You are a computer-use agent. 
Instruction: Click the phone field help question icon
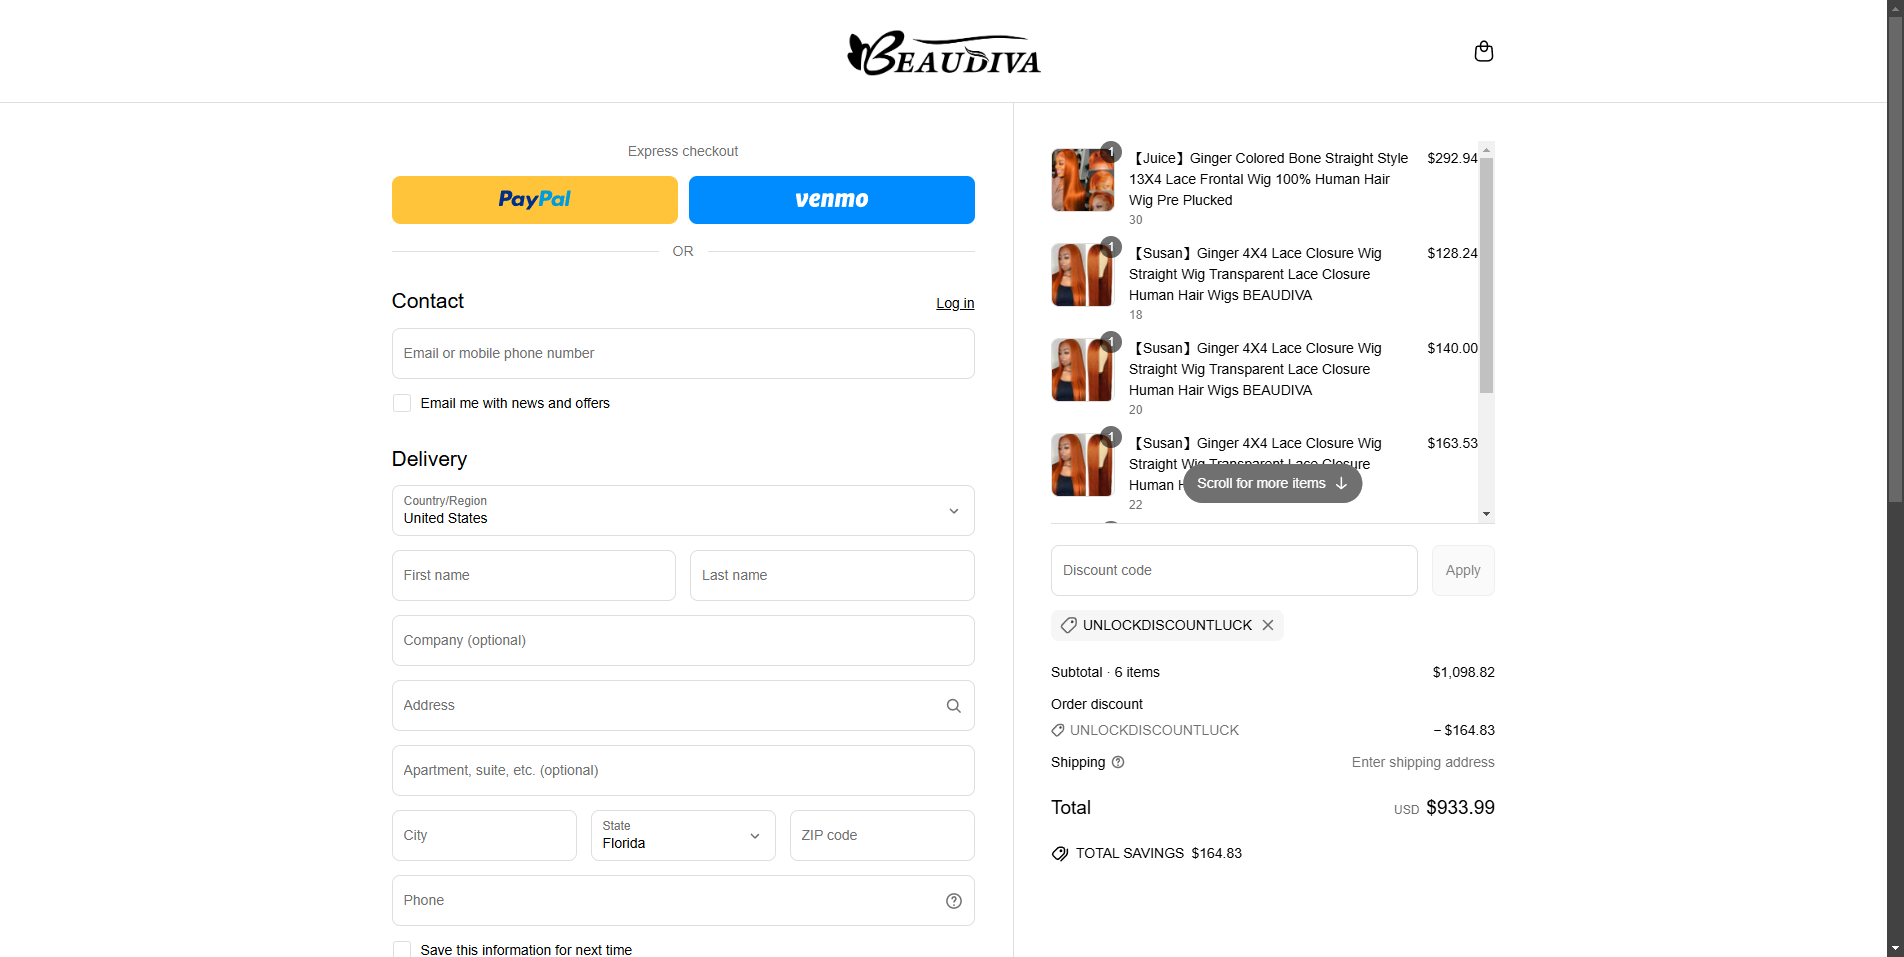pos(954,901)
